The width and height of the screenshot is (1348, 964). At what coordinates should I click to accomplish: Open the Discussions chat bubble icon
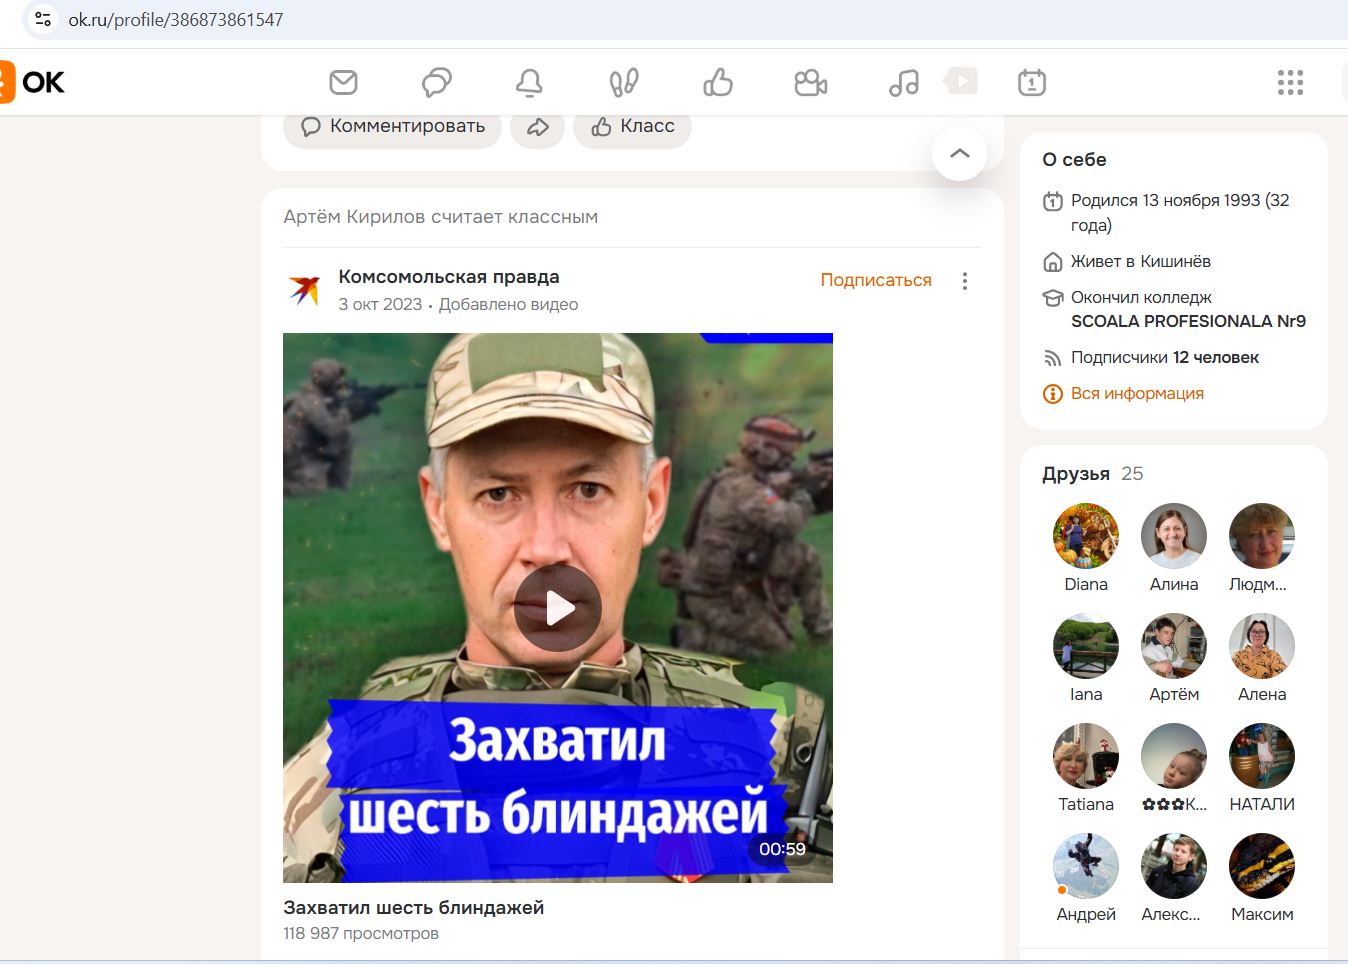pyautogui.click(x=435, y=82)
